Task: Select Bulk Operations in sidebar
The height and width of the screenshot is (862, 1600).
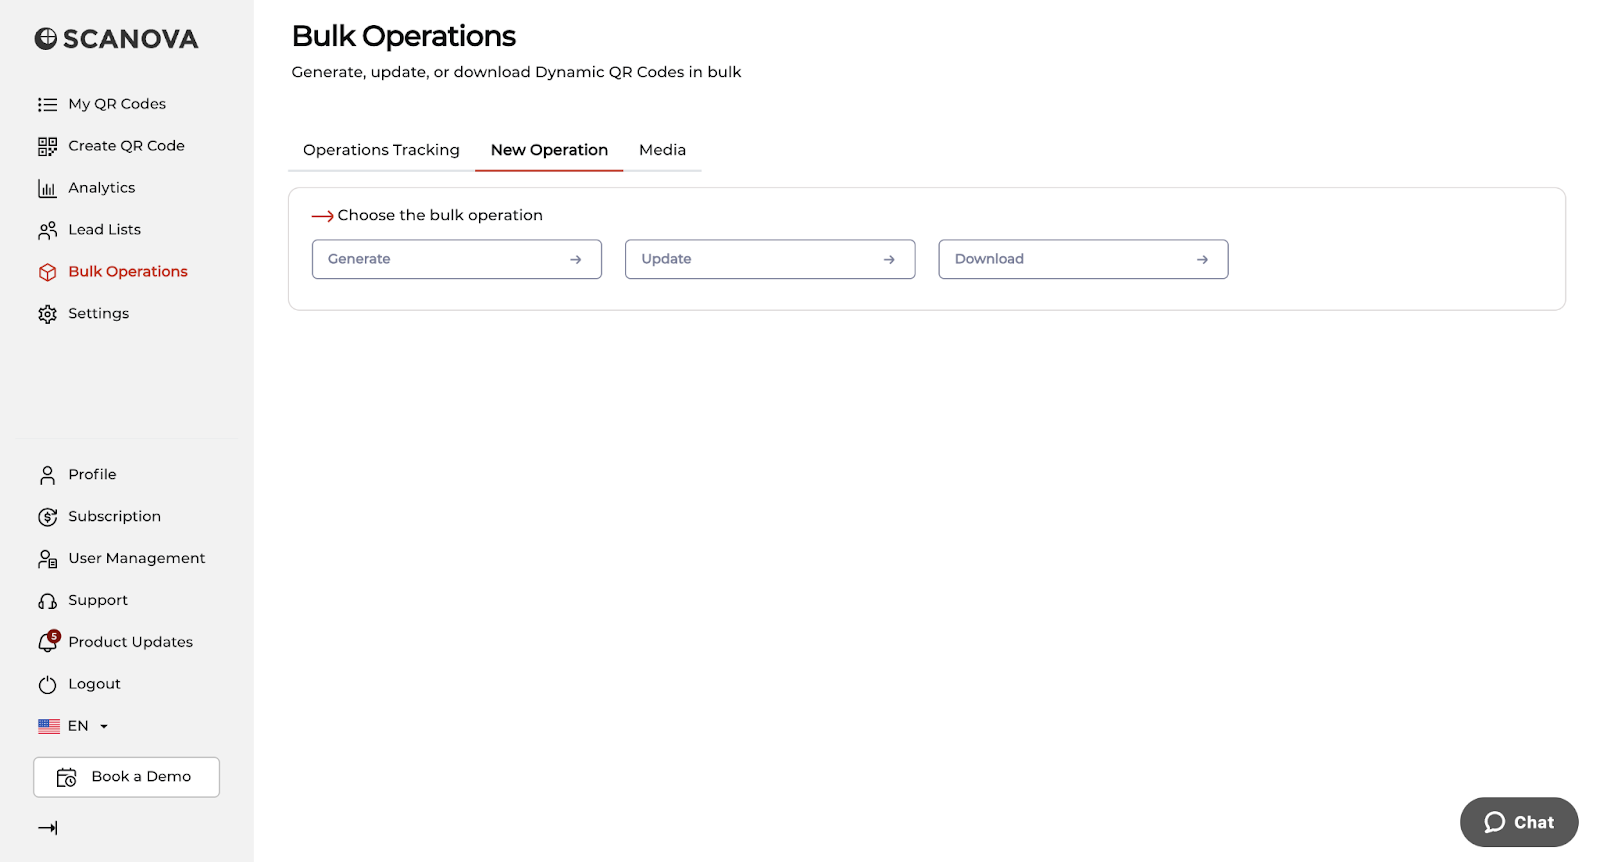Action: click(127, 272)
